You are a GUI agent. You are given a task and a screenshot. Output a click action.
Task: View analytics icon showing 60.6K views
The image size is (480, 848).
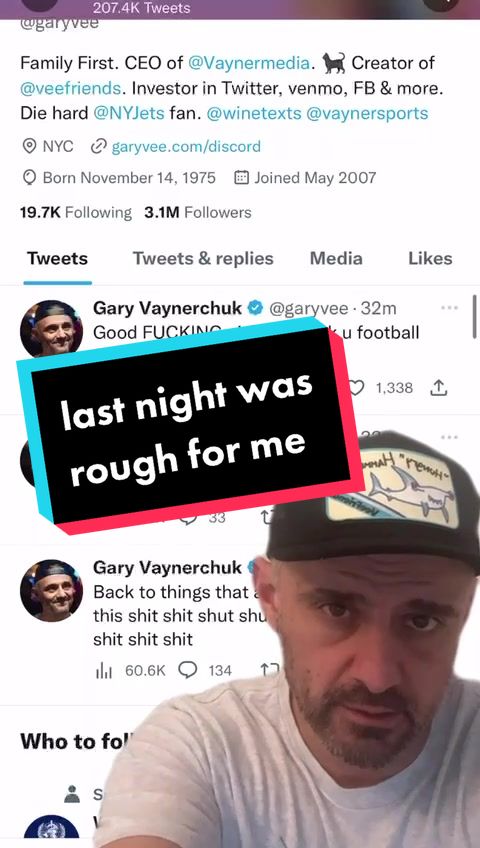(103, 671)
